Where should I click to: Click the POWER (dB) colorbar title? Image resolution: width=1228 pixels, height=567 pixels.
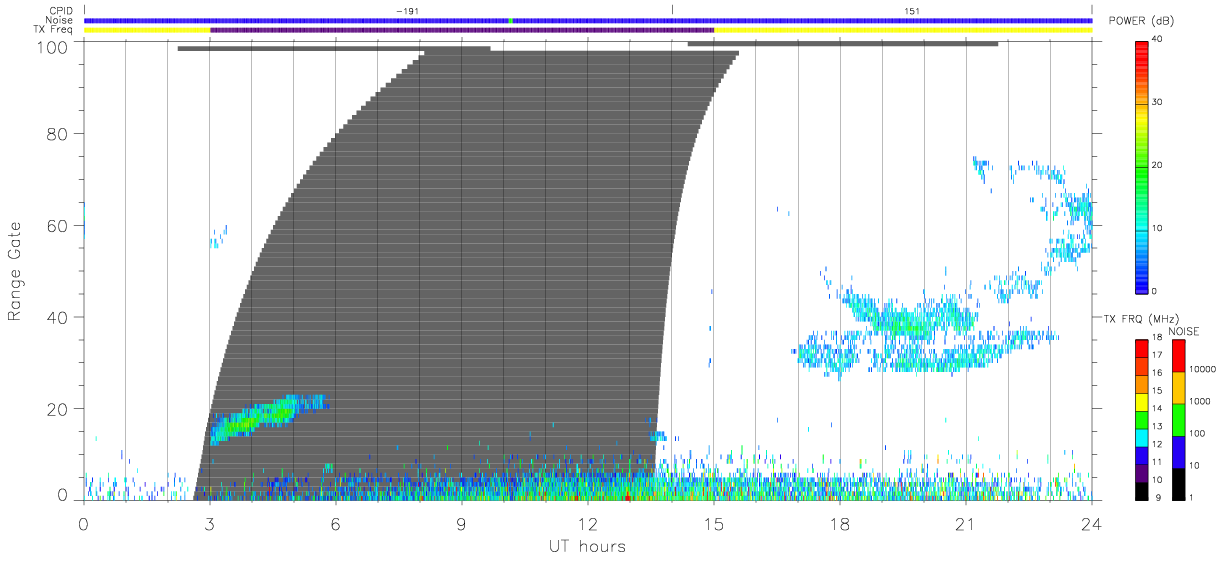point(1142,20)
